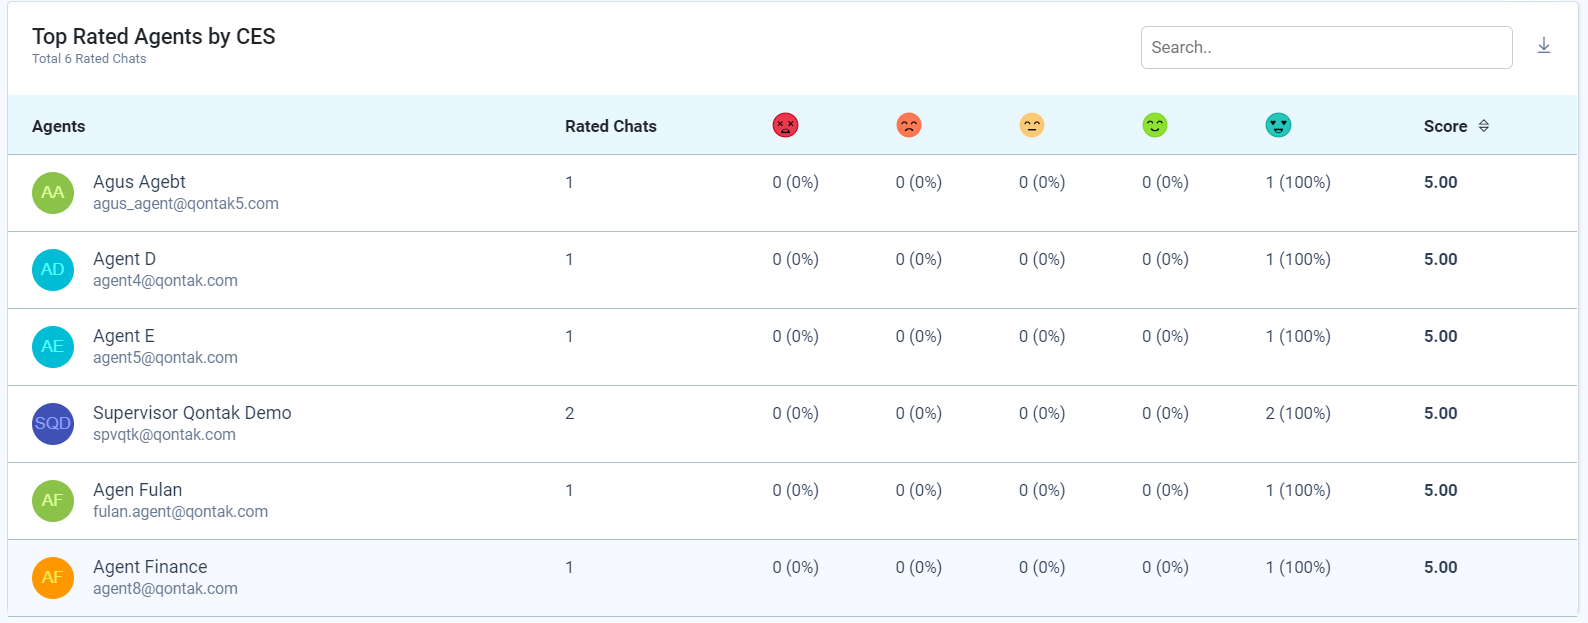1588x623 pixels.
Task: Click the Score column header
Action: [1445, 126]
